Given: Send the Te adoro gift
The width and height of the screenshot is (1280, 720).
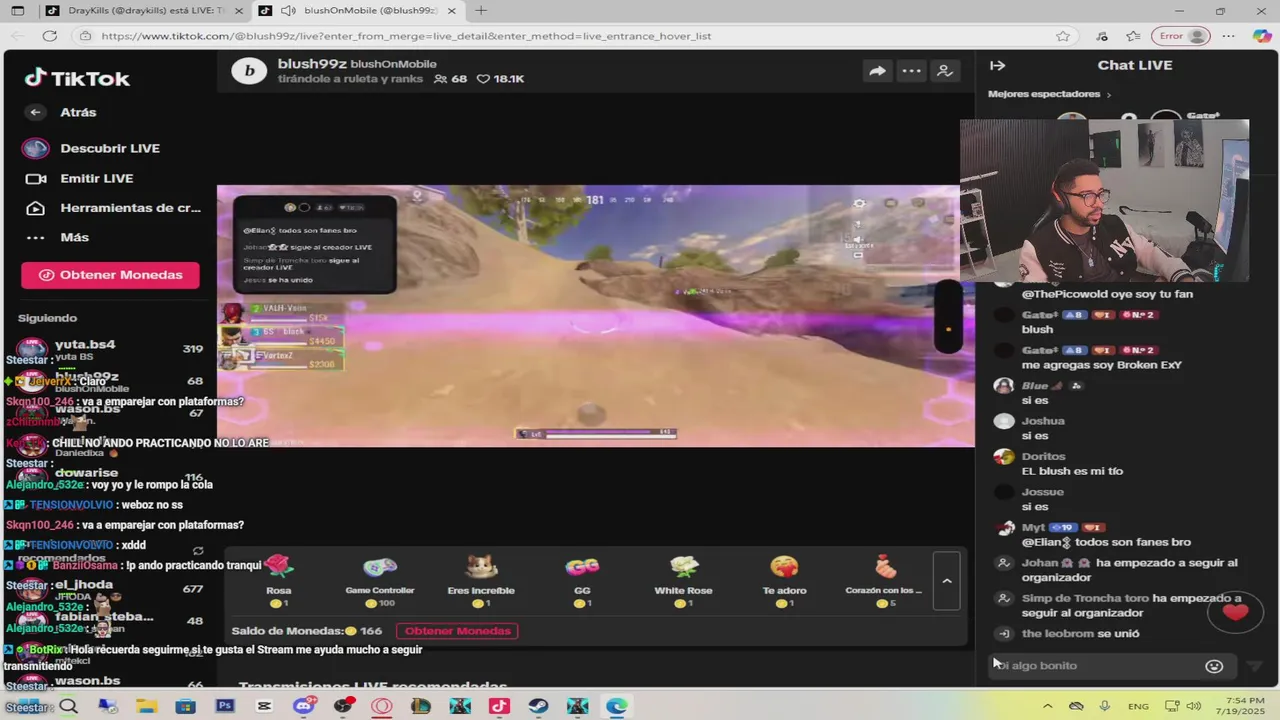Looking at the screenshot, I should (784, 581).
